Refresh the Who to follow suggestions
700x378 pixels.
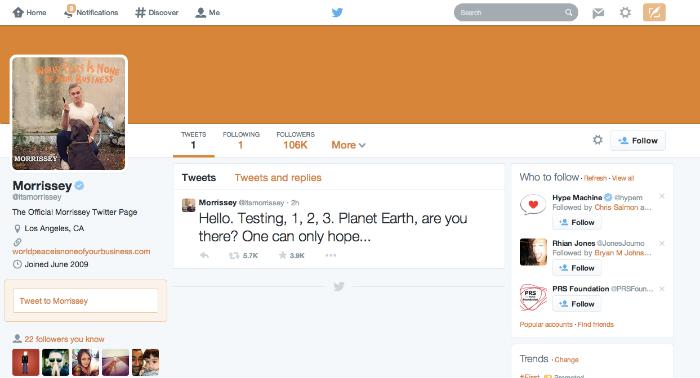pyautogui.click(x=595, y=179)
